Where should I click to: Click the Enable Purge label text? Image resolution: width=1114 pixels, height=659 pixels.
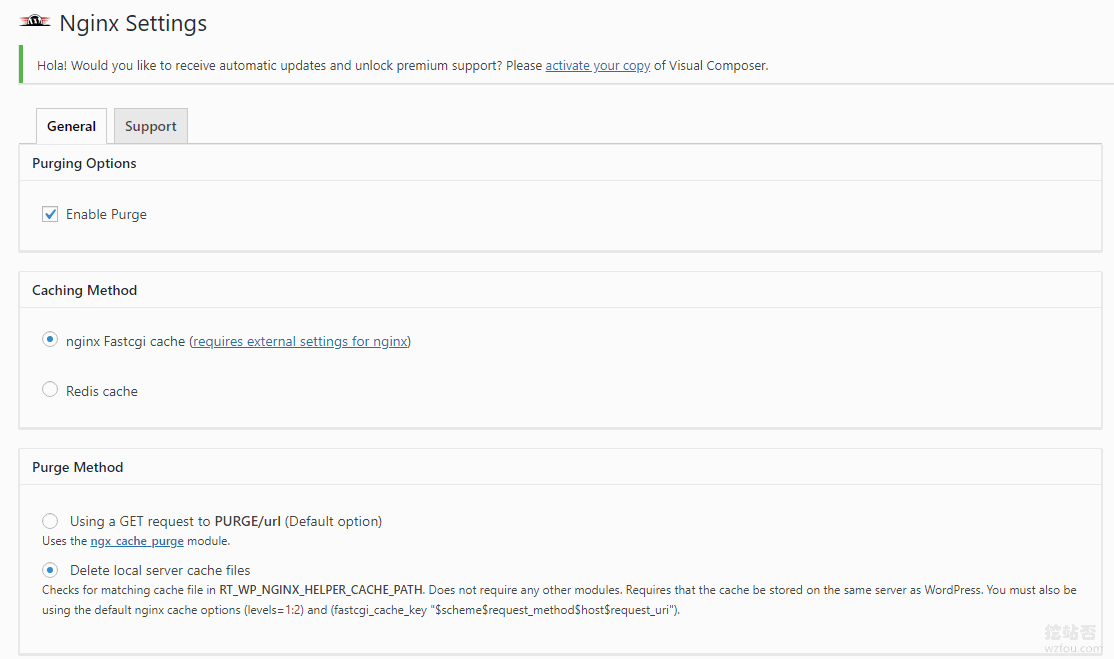point(107,214)
